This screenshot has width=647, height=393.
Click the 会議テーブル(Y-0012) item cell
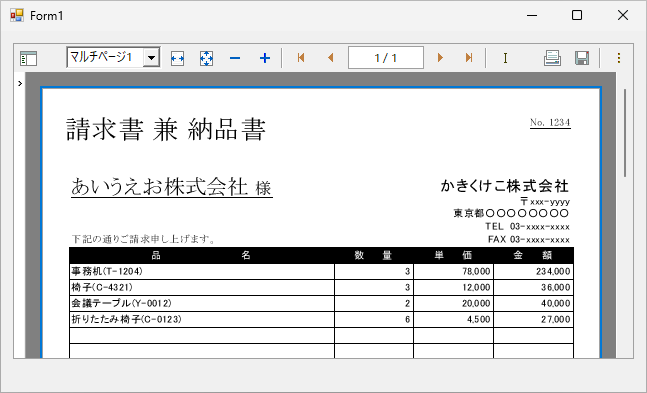pyautogui.click(x=202, y=303)
